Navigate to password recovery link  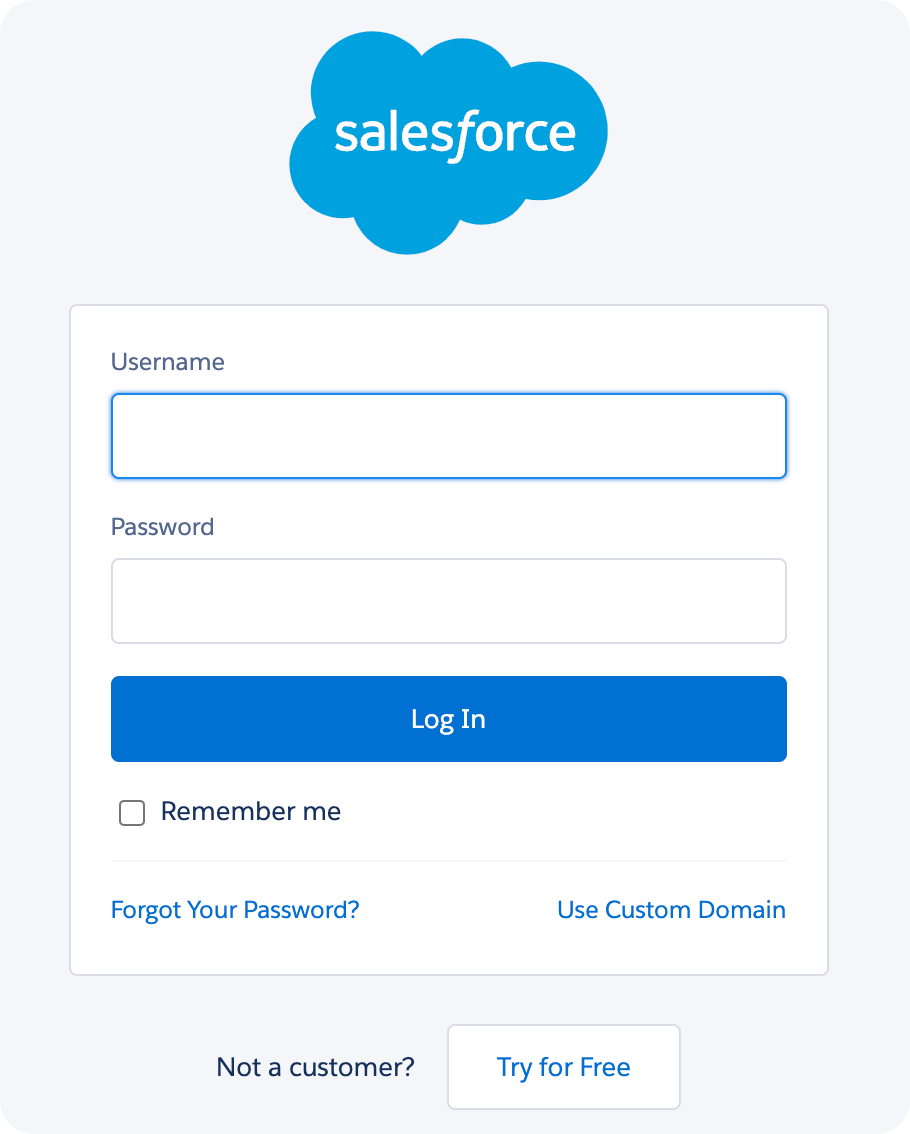tap(235, 910)
